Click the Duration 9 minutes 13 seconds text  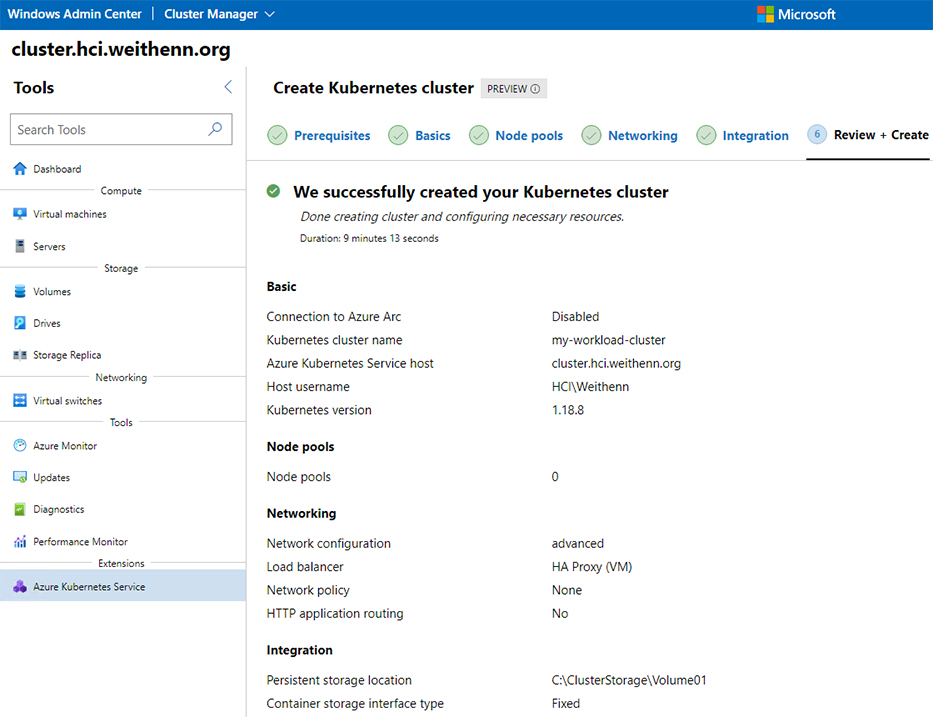(x=369, y=238)
